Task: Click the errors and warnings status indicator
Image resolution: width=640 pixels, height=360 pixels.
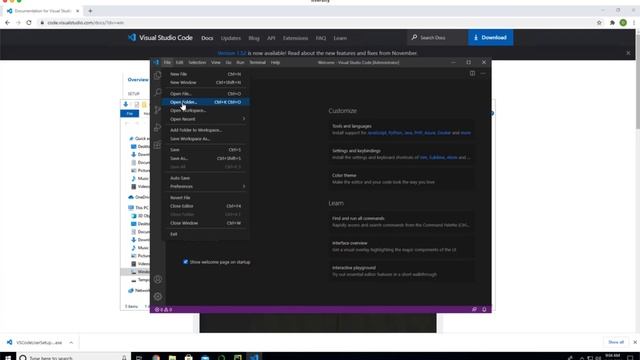Action: [x=163, y=309]
